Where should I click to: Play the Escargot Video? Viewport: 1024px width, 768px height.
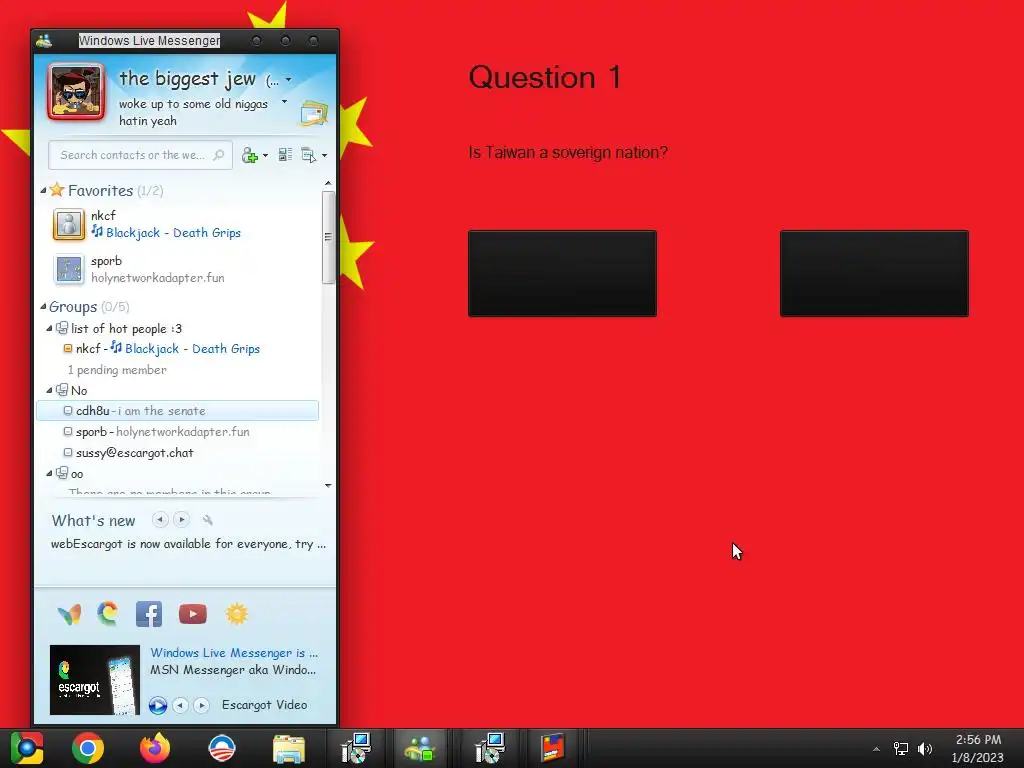[x=157, y=705]
